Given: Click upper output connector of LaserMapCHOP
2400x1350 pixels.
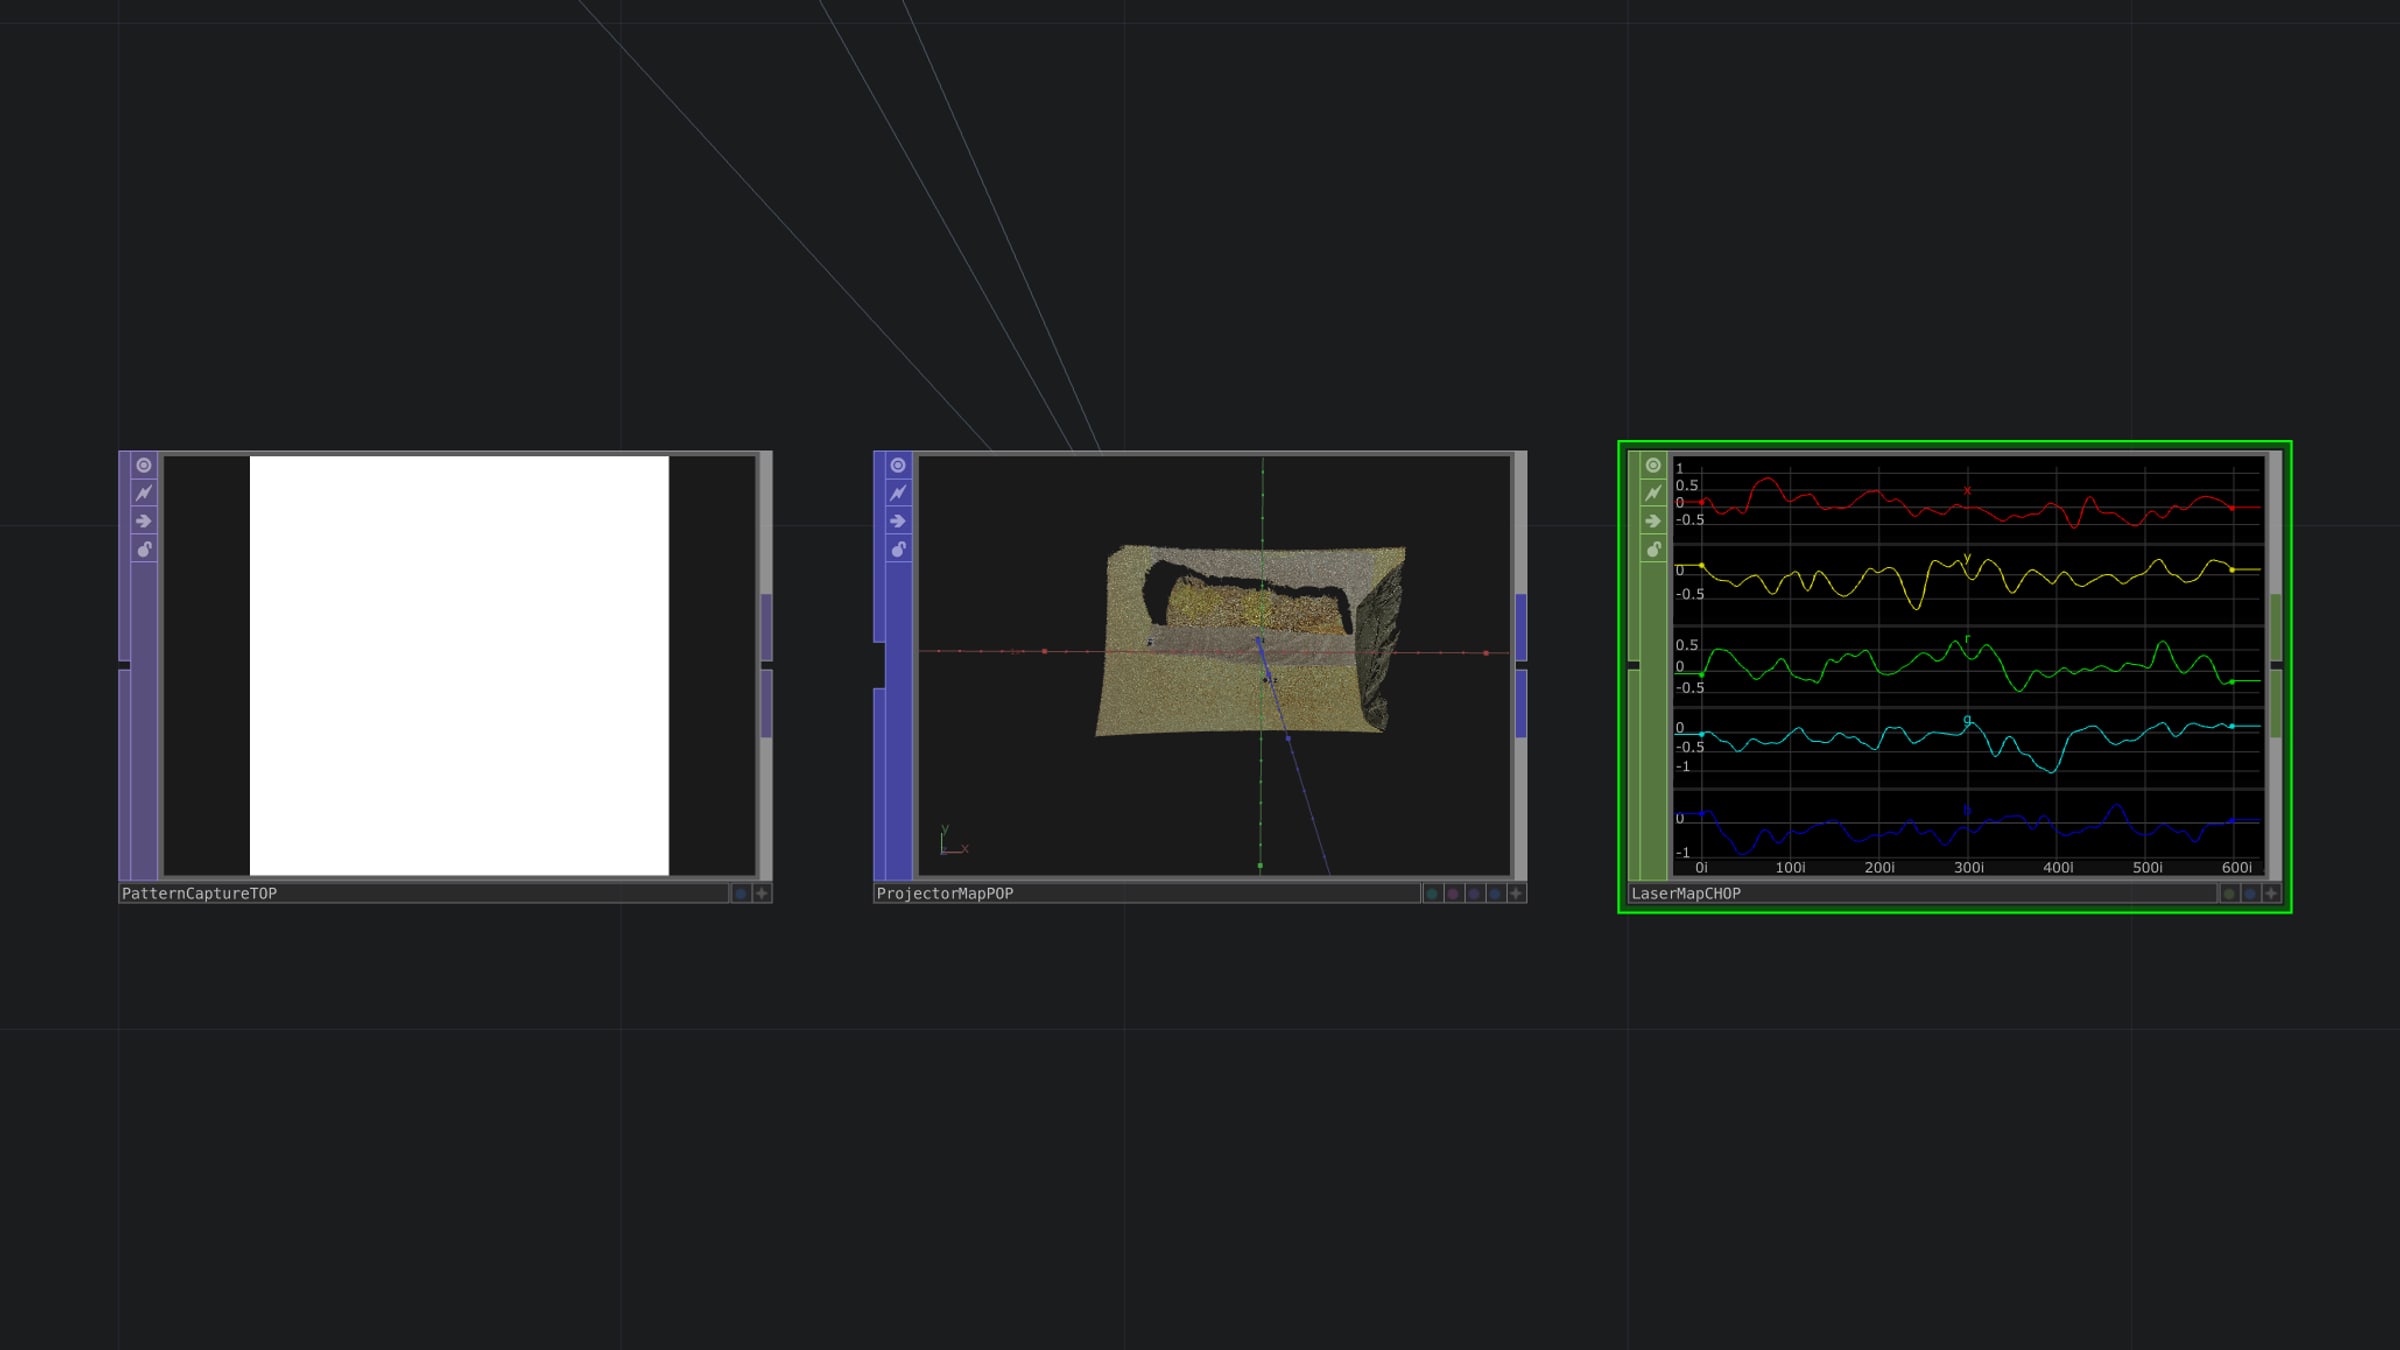Looking at the screenshot, I should pyautogui.click(x=2276, y=627).
